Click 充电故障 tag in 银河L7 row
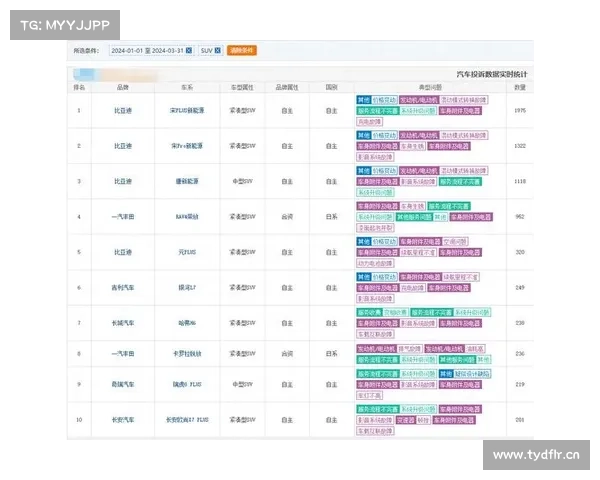600x480 pixels. click(412, 288)
